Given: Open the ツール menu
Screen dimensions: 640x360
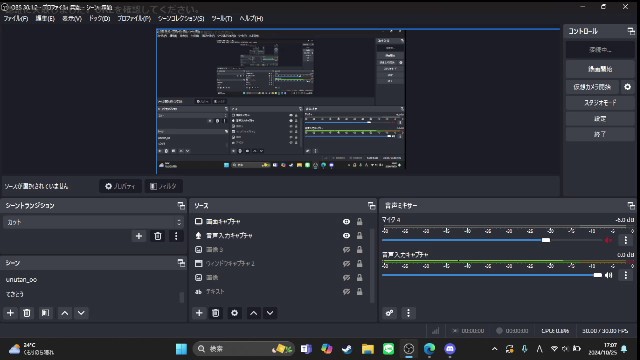Looking at the screenshot, I should (222, 18).
